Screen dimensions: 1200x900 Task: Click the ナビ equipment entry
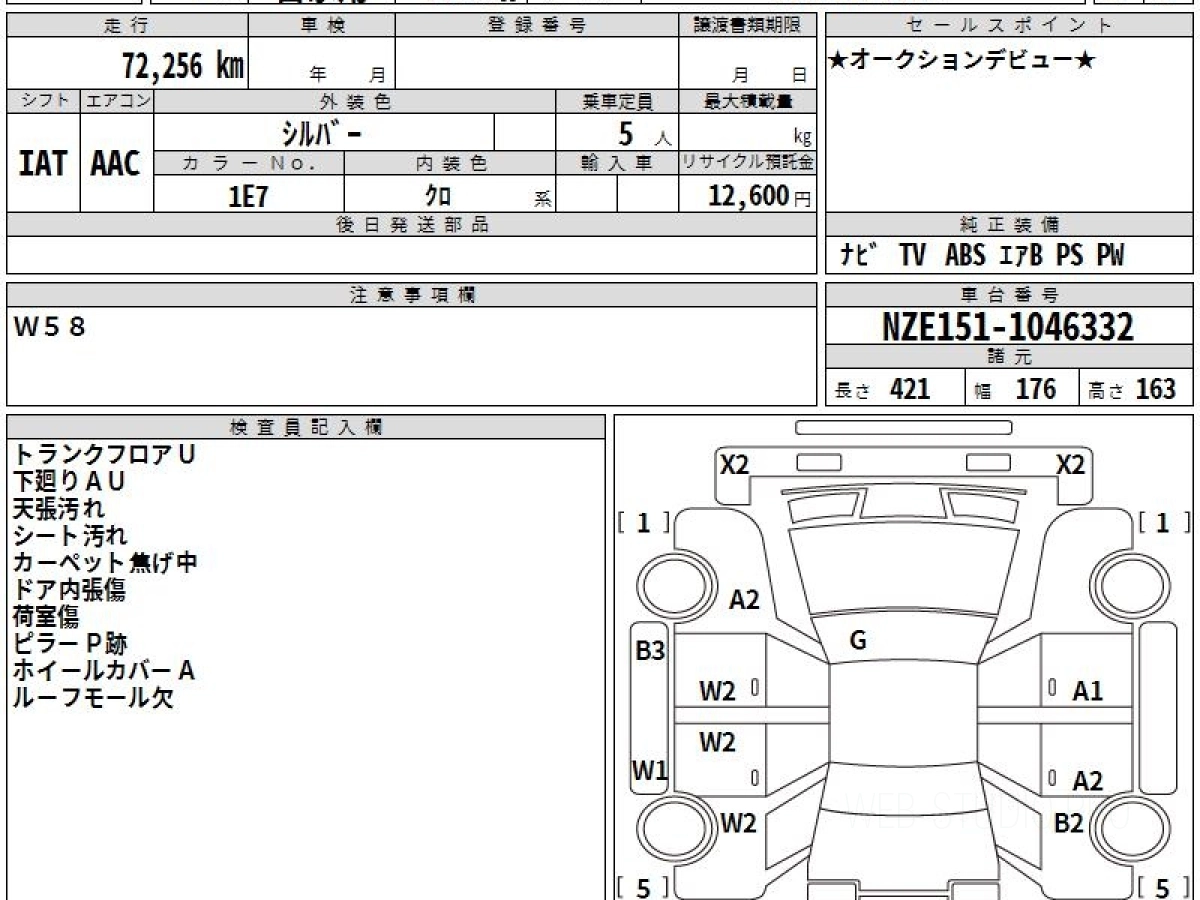[x=857, y=256]
